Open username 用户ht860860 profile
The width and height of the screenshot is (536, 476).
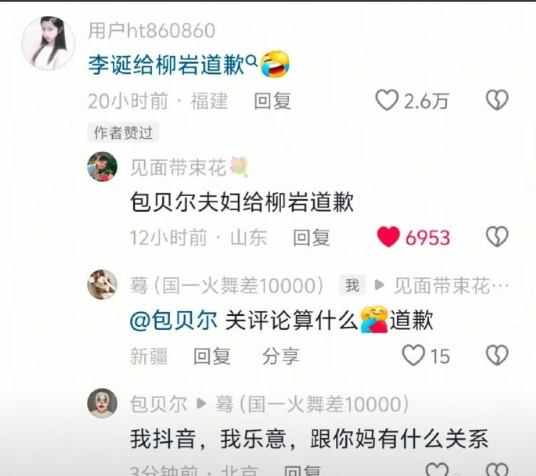152,31
